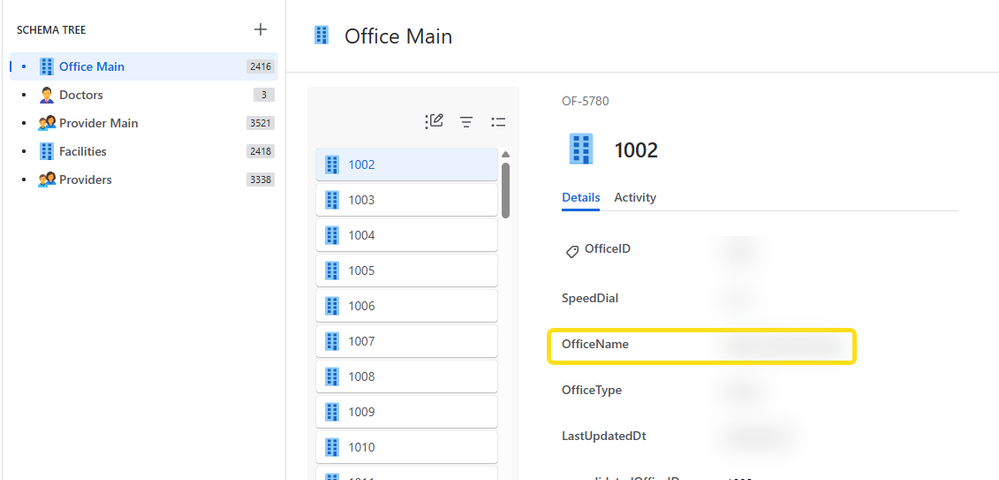
Task: Click the Provider Main people icon
Action: 46,123
